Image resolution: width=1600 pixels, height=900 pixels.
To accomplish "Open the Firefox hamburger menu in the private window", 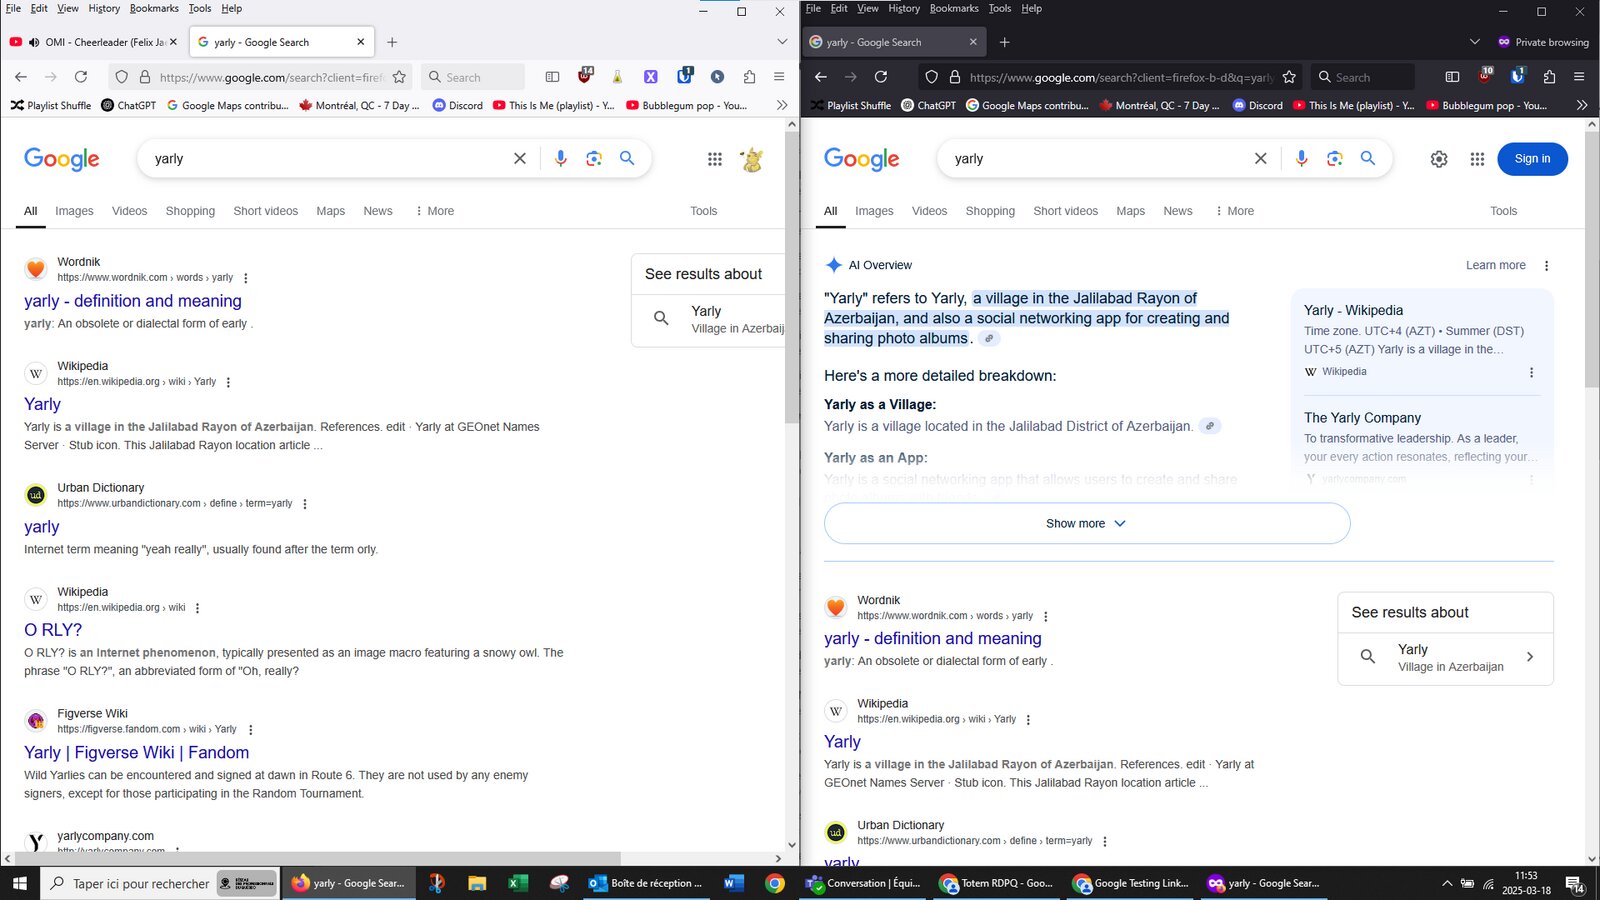I will pos(1579,77).
